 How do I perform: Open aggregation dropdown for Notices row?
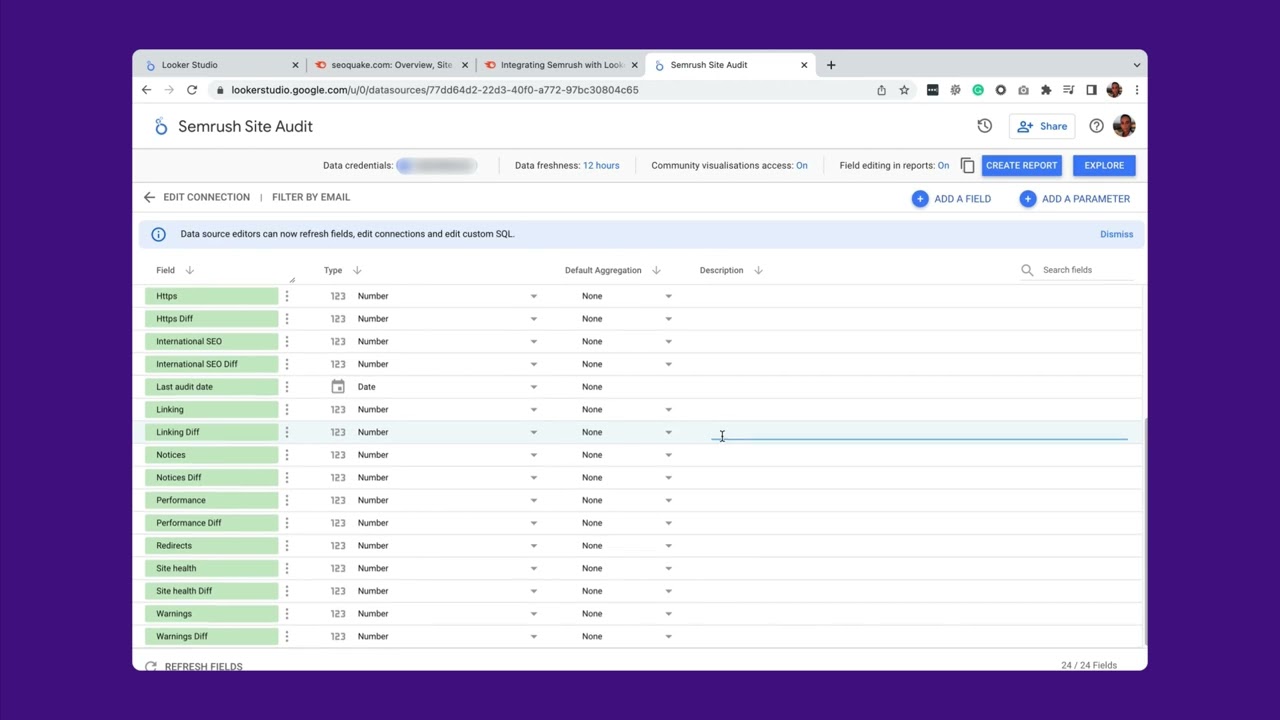coord(668,455)
